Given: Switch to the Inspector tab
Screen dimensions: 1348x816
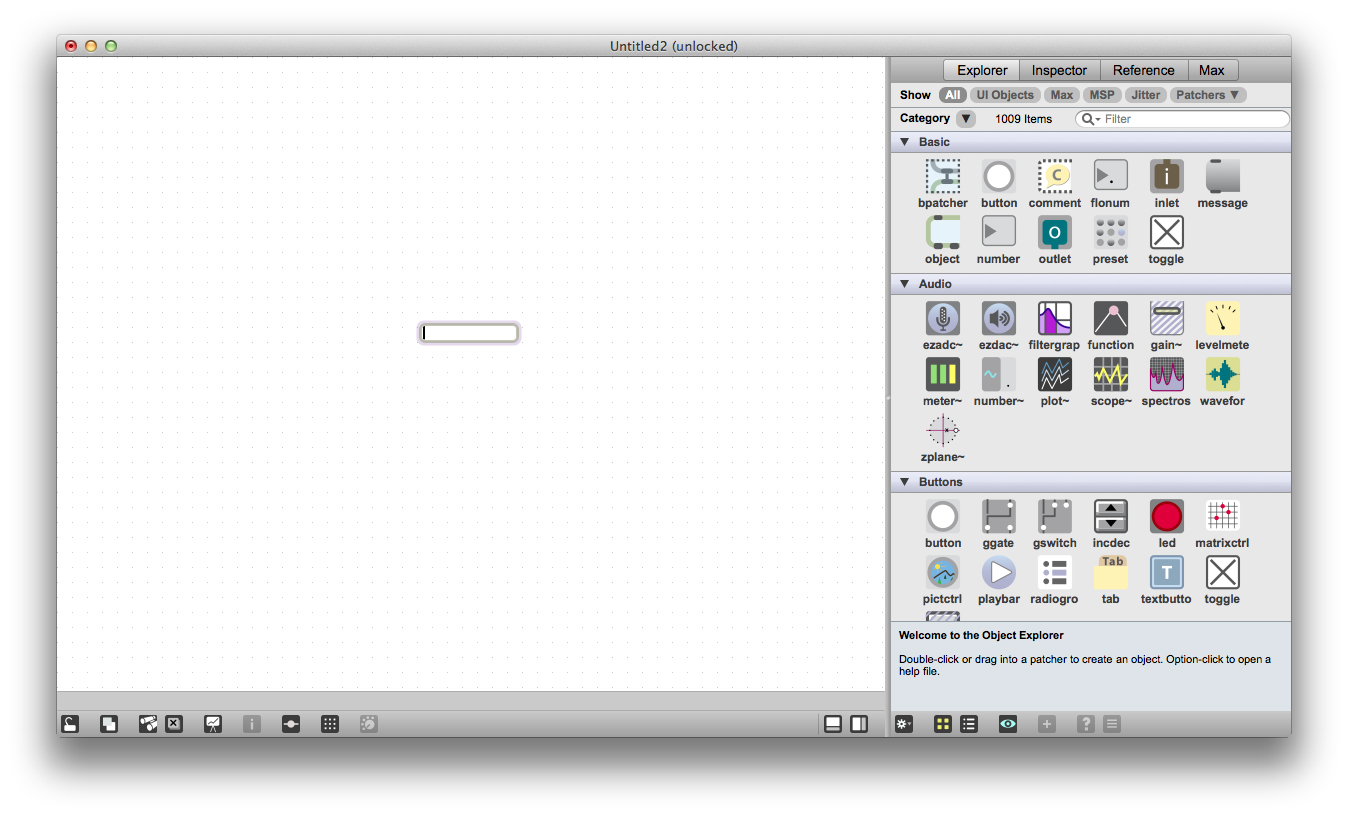Looking at the screenshot, I should pos(1059,70).
